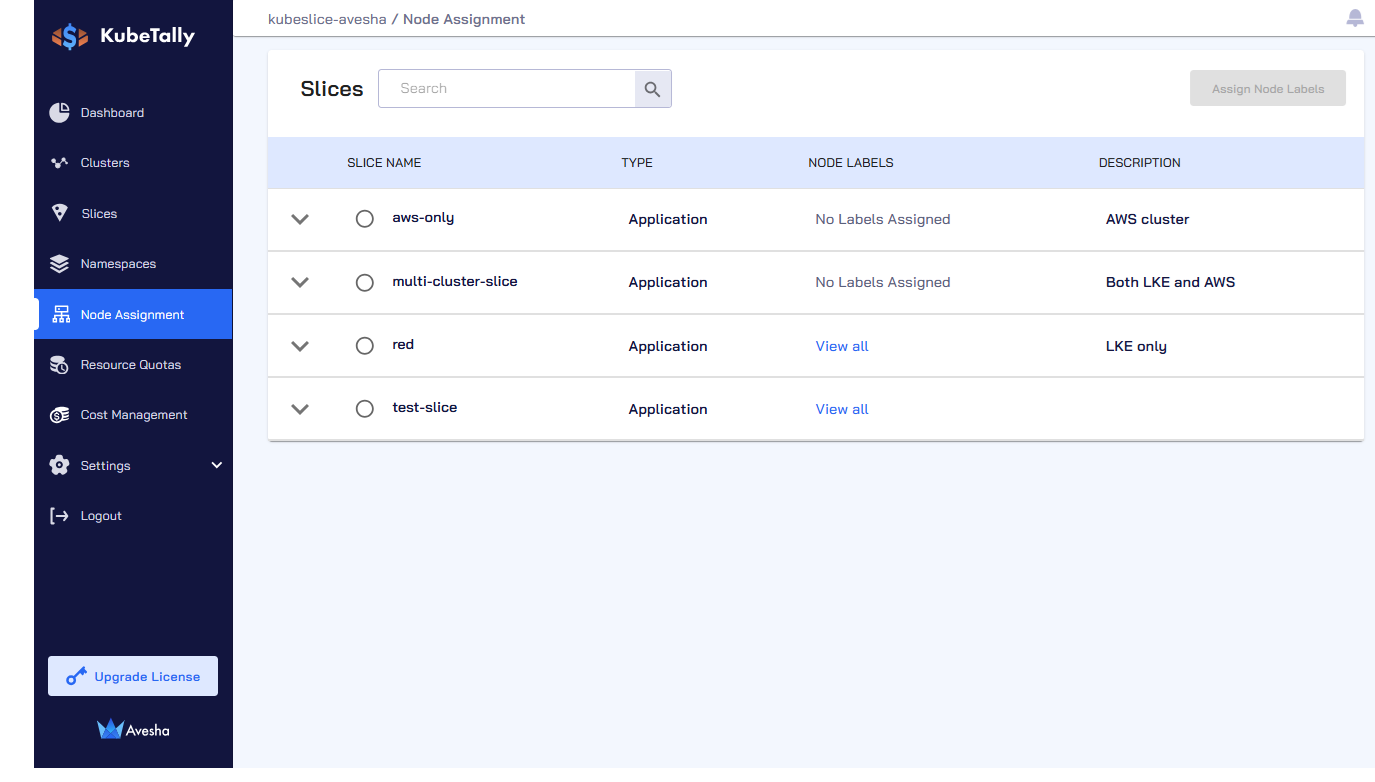Click the search magnifier button
This screenshot has height=782, width=1375.
pos(653,89)
